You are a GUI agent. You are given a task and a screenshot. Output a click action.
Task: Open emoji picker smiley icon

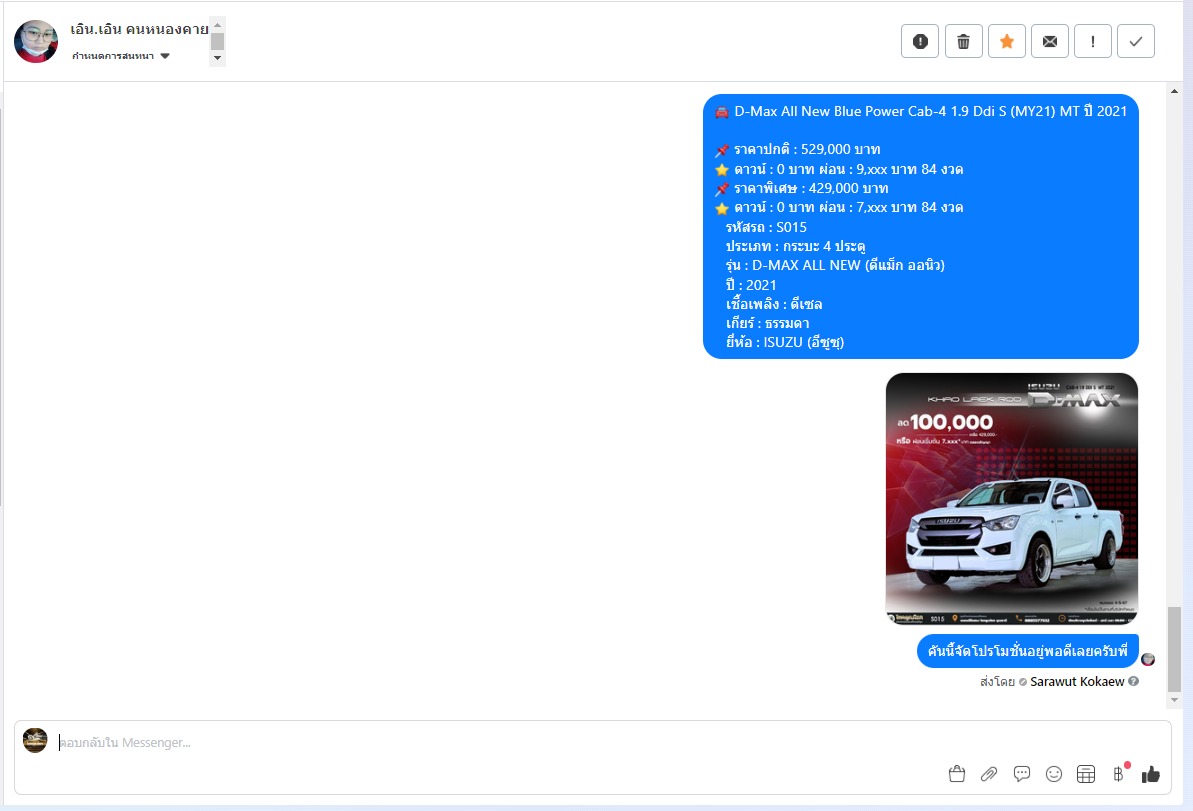pos(1054,774)
